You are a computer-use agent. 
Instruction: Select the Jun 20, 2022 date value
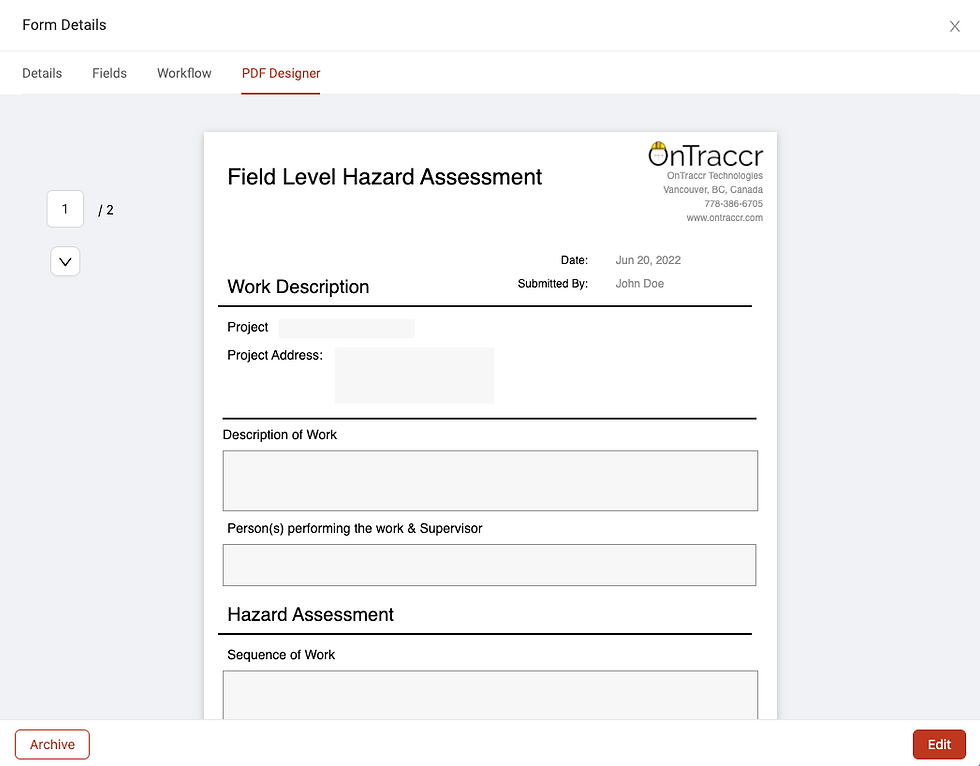[x=648, y=260]
